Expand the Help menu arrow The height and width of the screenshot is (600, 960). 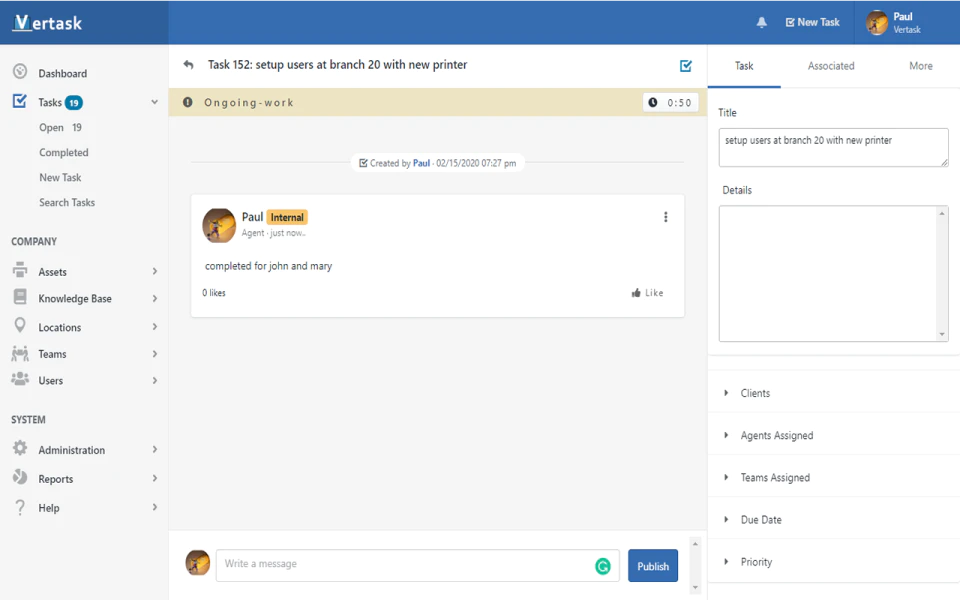(155, 507)
